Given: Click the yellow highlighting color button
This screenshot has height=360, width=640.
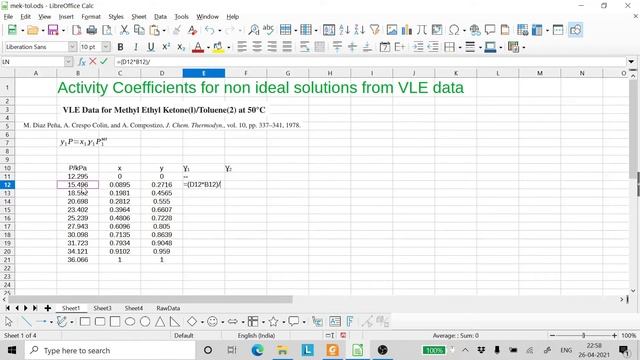Looking at the screenshot, I should pos(218,47).
